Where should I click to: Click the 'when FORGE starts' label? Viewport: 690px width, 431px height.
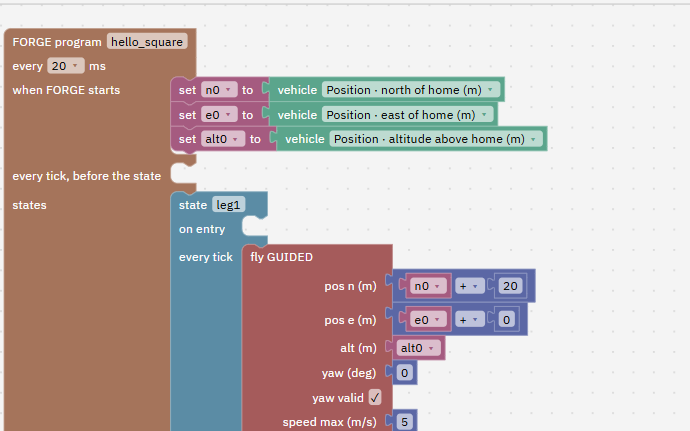[66, 90]
